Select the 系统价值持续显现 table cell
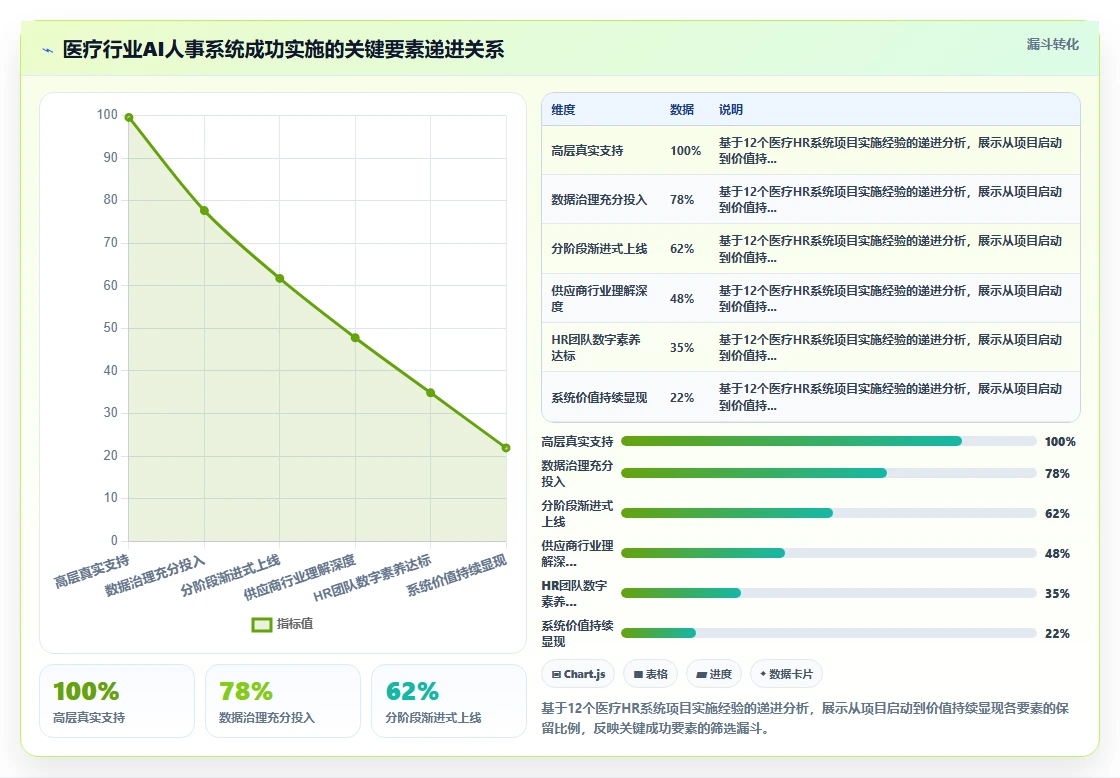Viewport: 1120px width, 778px height. 599,397
